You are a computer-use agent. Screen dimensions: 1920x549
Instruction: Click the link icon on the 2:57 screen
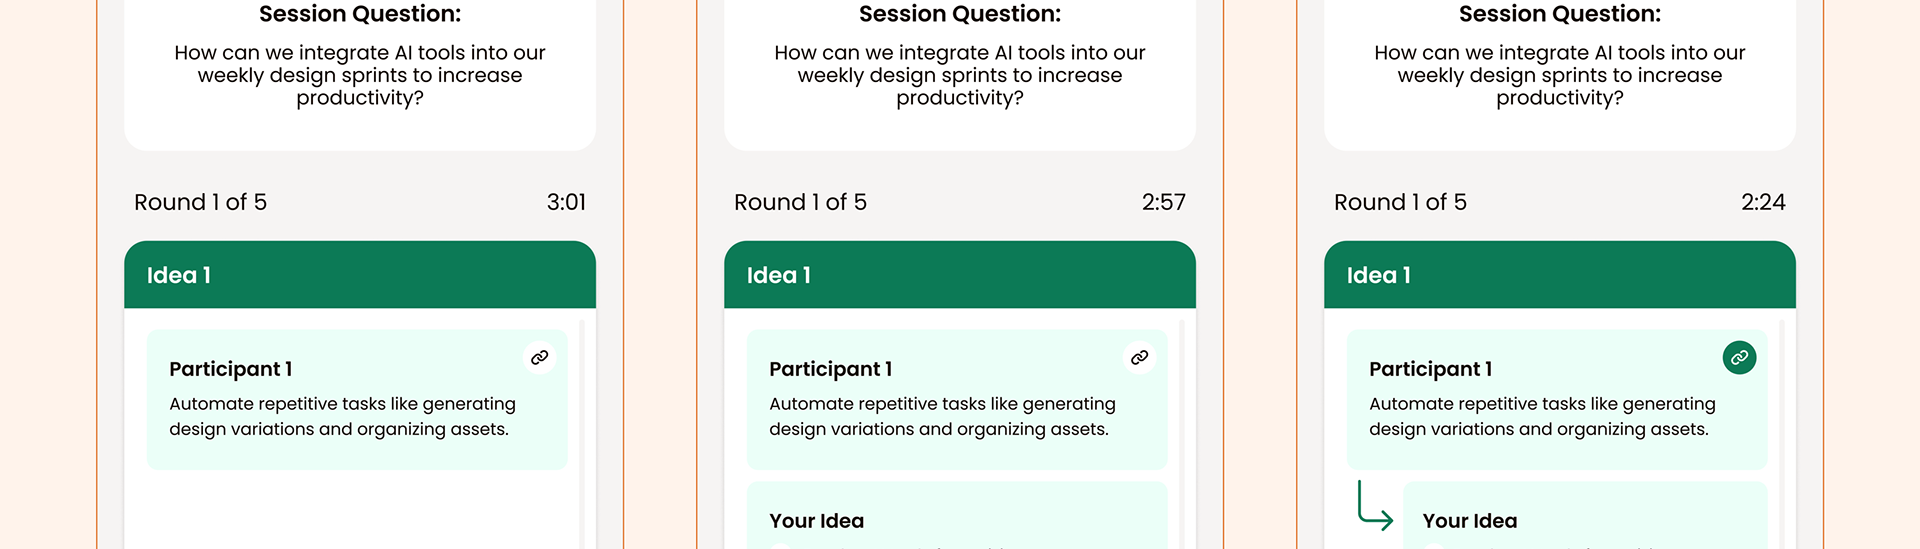click(x=1139, y=358)
